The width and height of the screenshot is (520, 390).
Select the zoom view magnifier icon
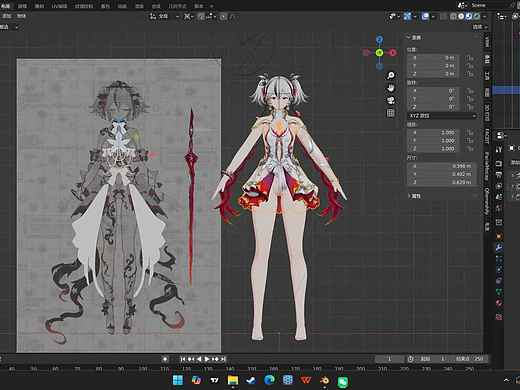coord(391,76)
